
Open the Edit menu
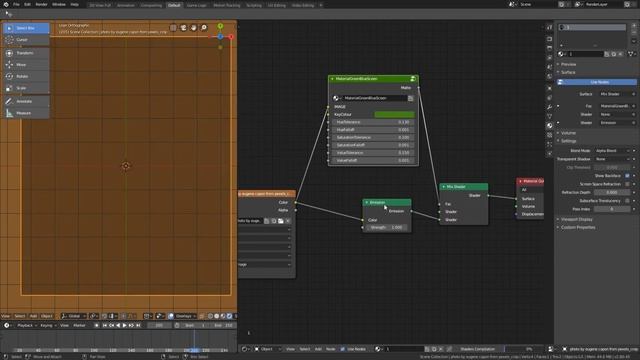pyautogui.click(x=27, y=4)
